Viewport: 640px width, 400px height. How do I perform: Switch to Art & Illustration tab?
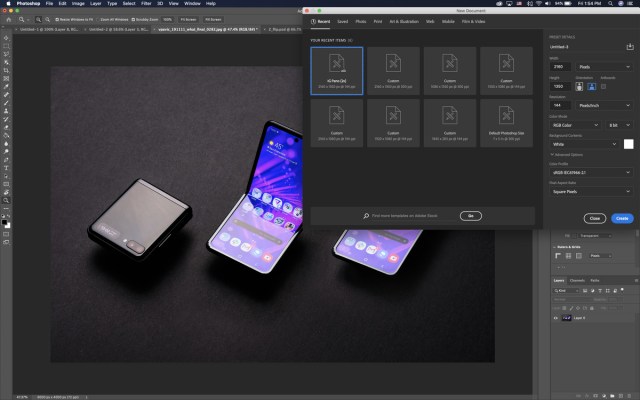404,21
